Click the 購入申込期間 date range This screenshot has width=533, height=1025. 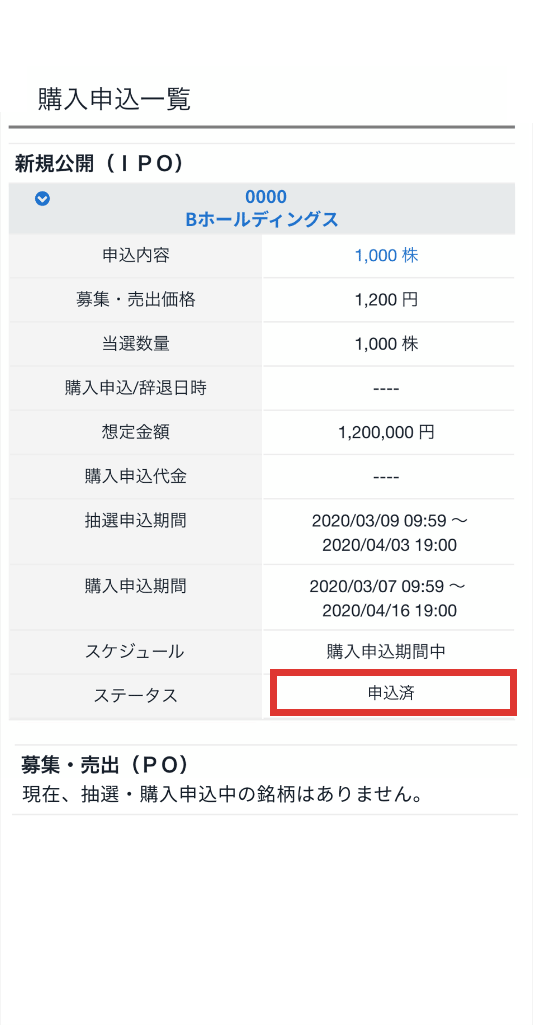point(390,598)
